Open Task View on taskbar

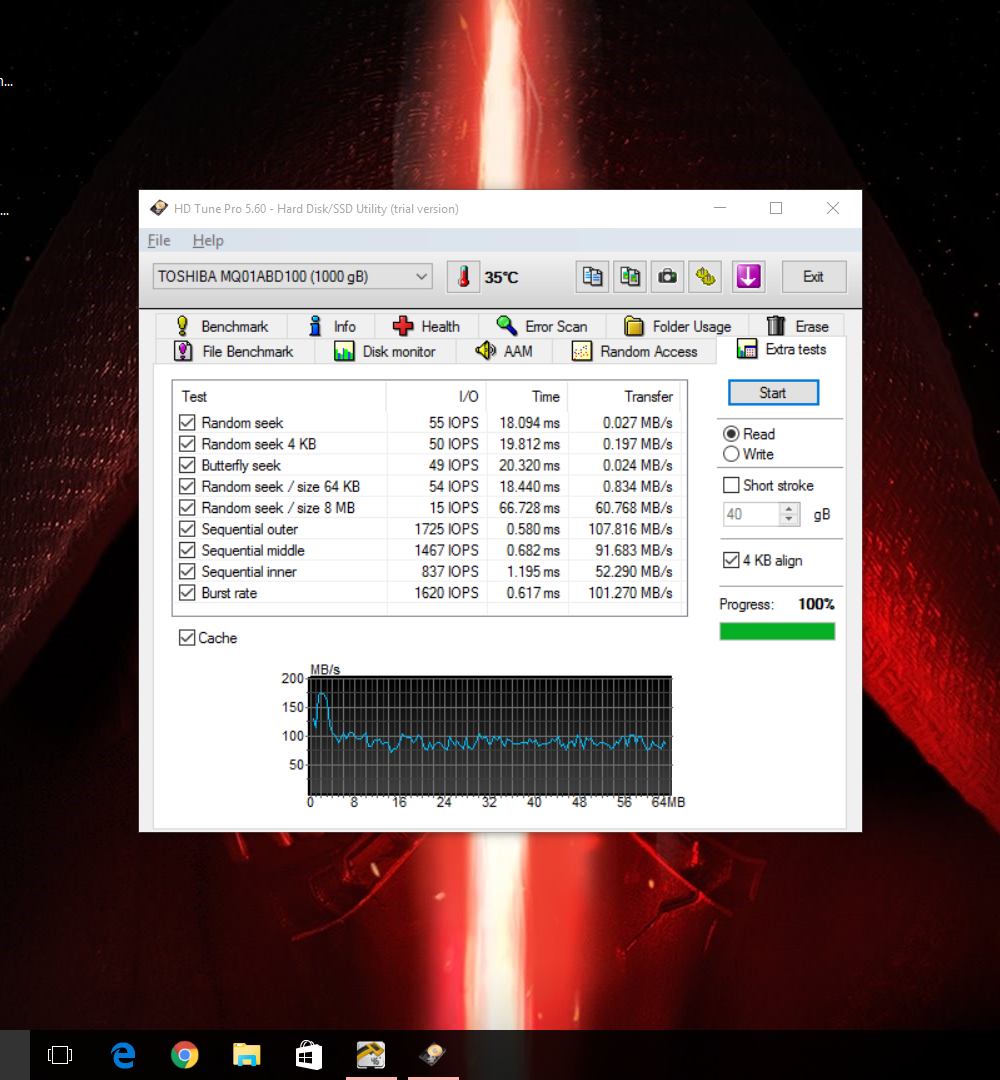[60, 1055]
